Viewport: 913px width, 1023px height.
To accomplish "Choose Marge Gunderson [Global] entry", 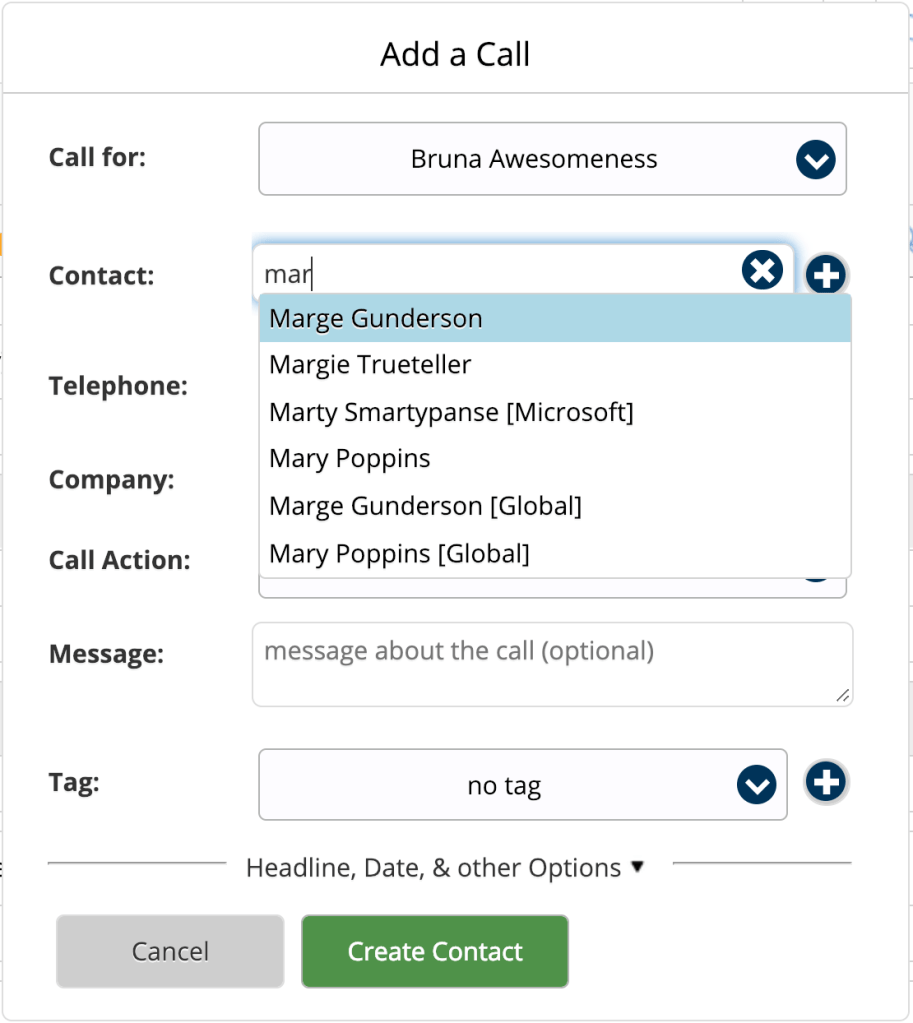I will click(425, 506).
